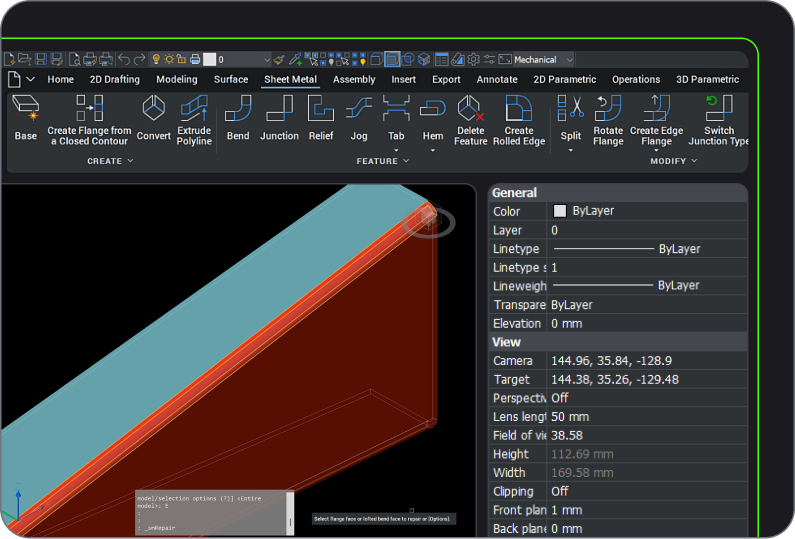Screen dimensions: 795x539
Task: Toggle the layer lock padlock icon
Action: coord(181,59)
